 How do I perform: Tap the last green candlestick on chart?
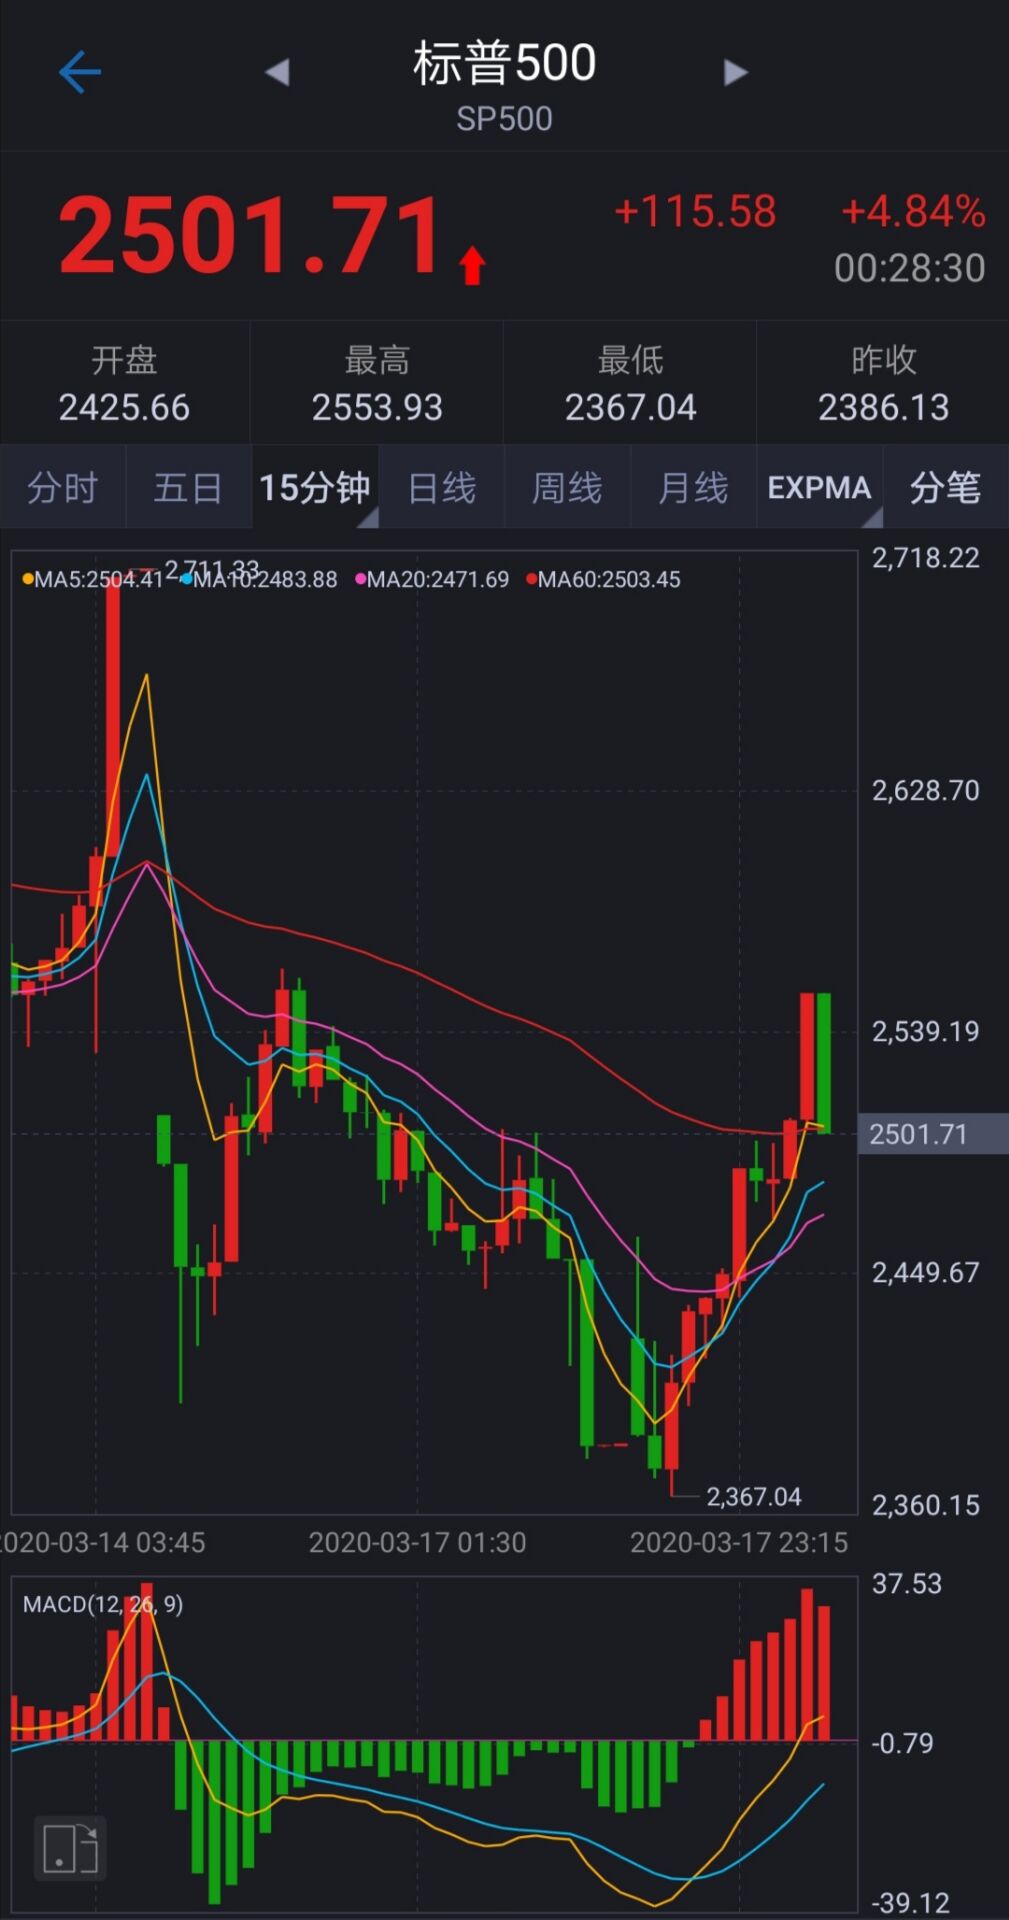tap(824, 1062)
